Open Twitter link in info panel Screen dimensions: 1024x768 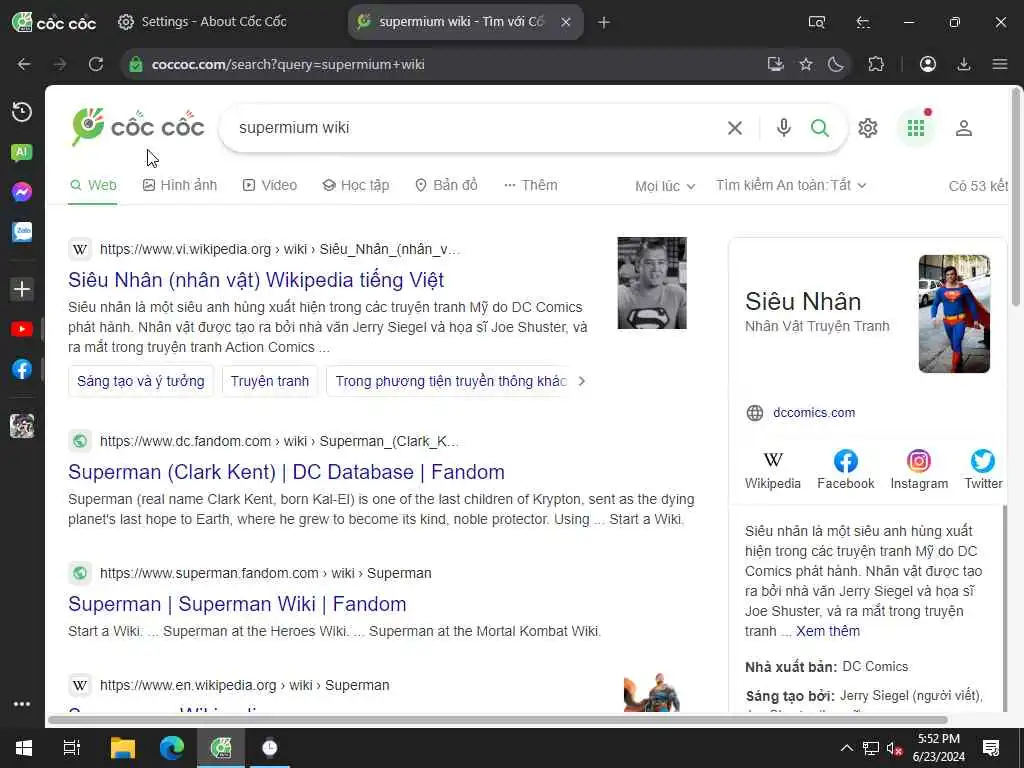pos(983,470)
